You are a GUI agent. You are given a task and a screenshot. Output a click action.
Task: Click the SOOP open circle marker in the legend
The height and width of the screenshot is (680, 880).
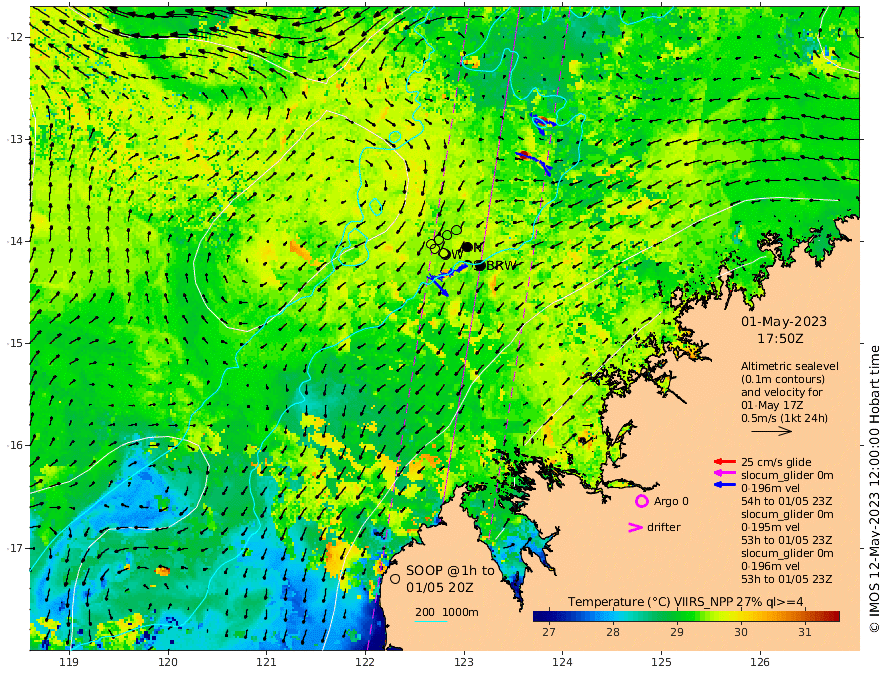point(395,579)
